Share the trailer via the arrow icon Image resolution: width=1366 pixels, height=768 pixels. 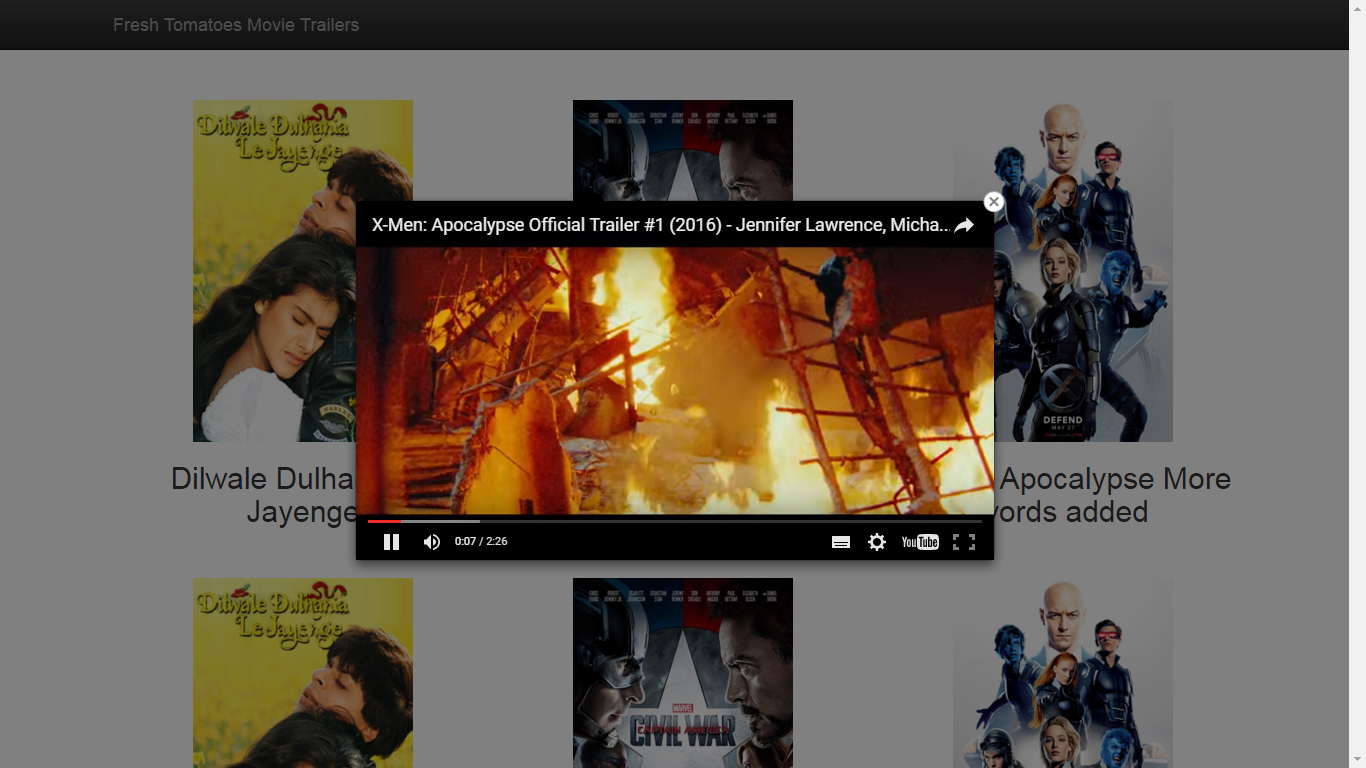pyautogui.click(x=963, y=225)
